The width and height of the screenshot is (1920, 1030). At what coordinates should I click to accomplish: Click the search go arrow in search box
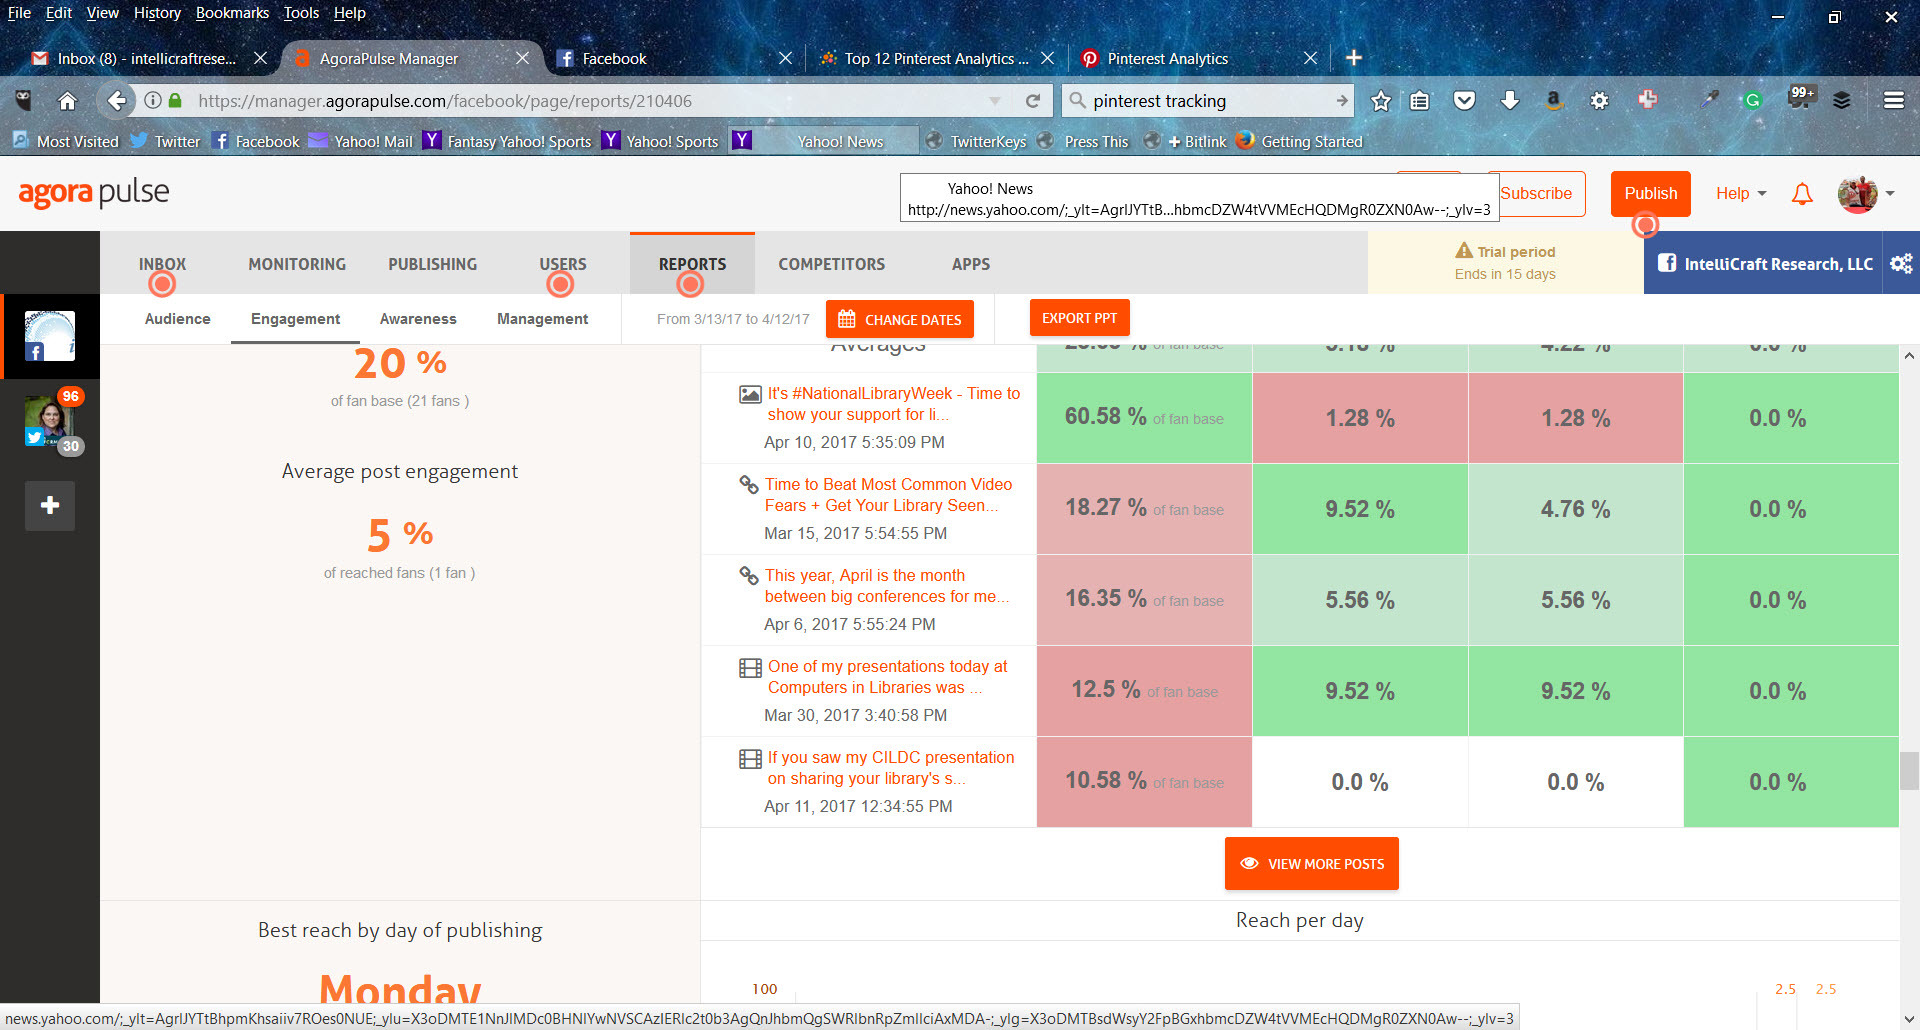click(x=1341, y=101)
